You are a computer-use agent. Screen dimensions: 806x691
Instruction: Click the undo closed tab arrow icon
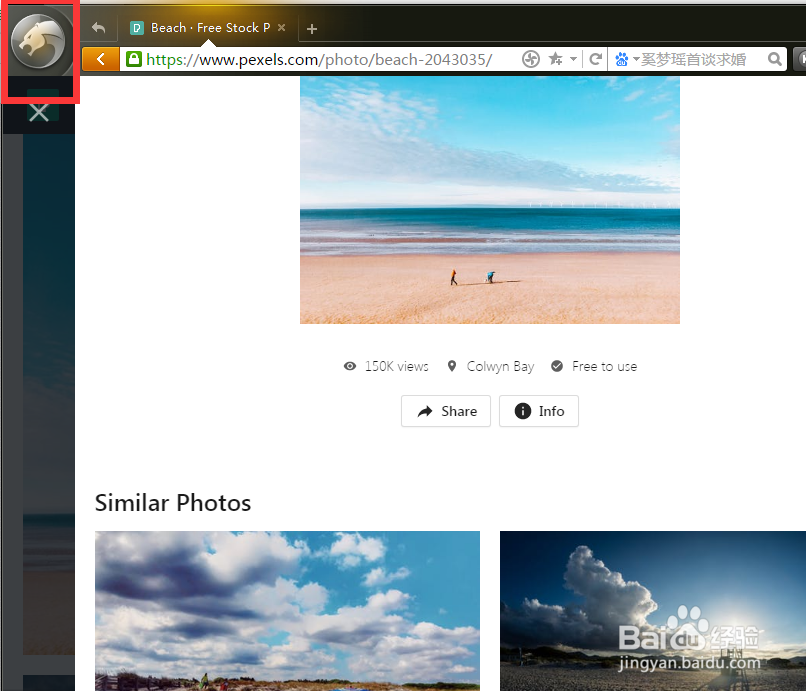pos(98,28)
